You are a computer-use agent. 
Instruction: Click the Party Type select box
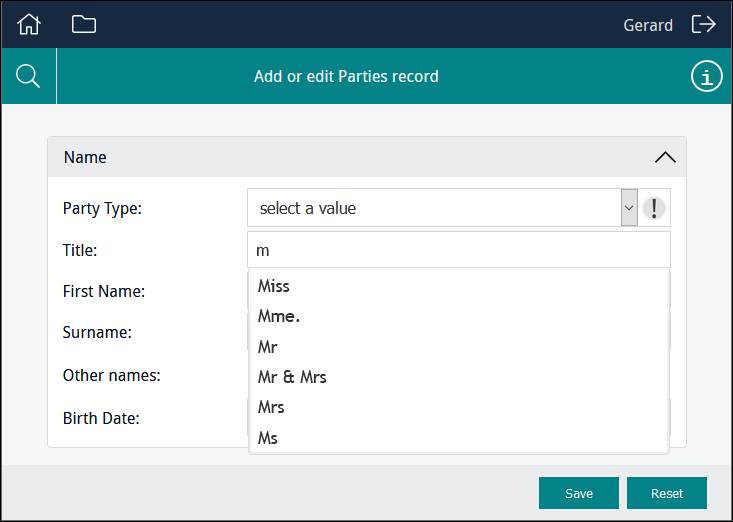click(434, 208)
